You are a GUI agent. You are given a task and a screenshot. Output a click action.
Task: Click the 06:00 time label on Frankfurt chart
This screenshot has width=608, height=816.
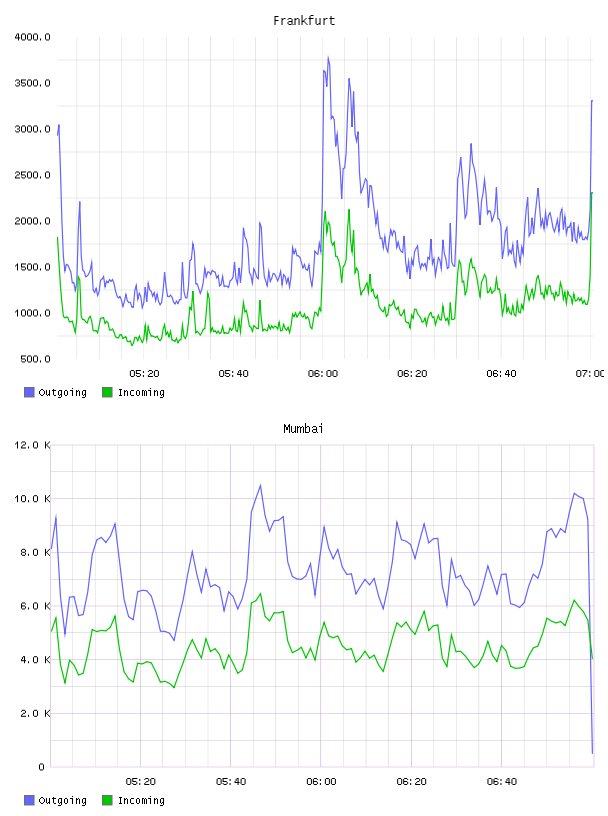click(x=323, y=374)
